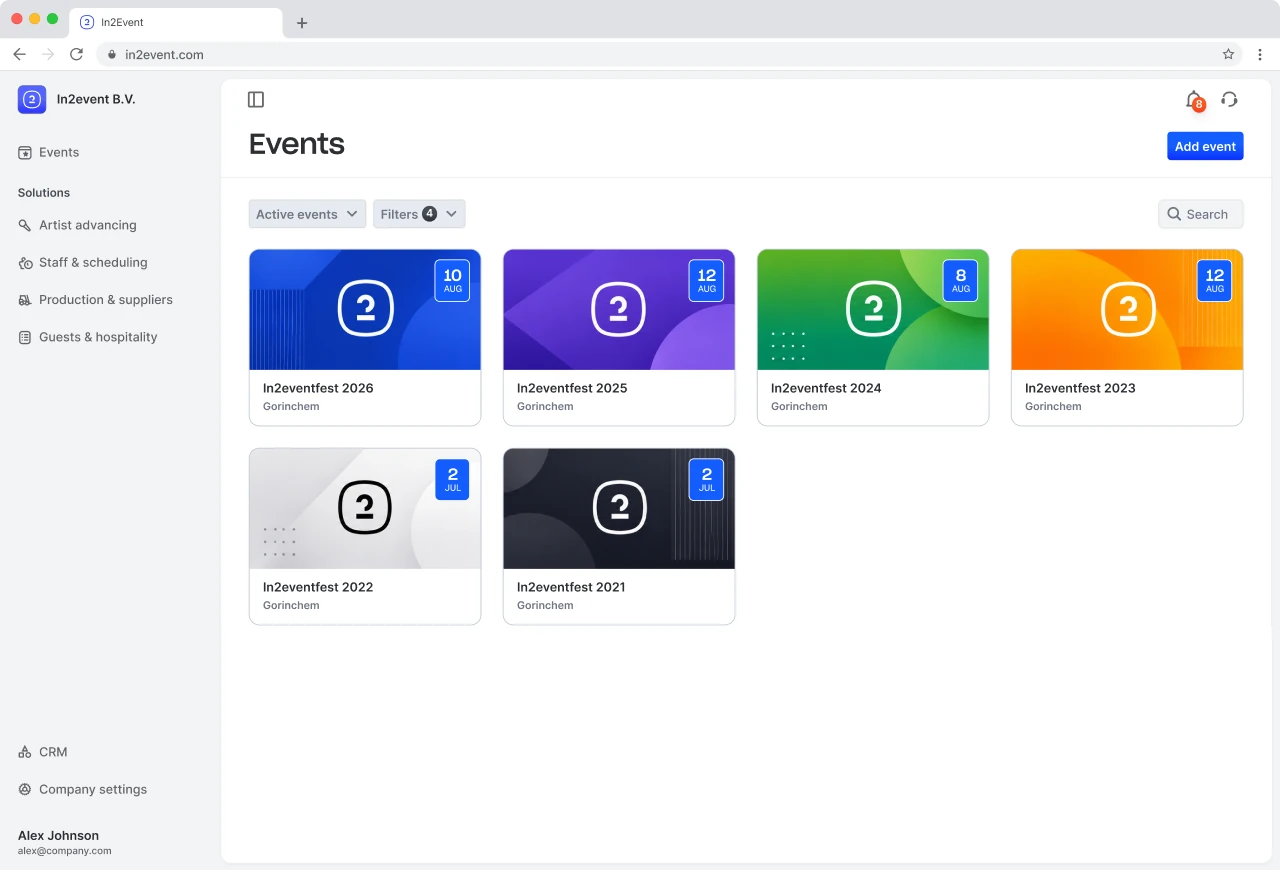This screenshot has width=1280, height=870.
Task: Open the In2eventfest 2024 thumbnail
Action: click(x=873, y=310)
